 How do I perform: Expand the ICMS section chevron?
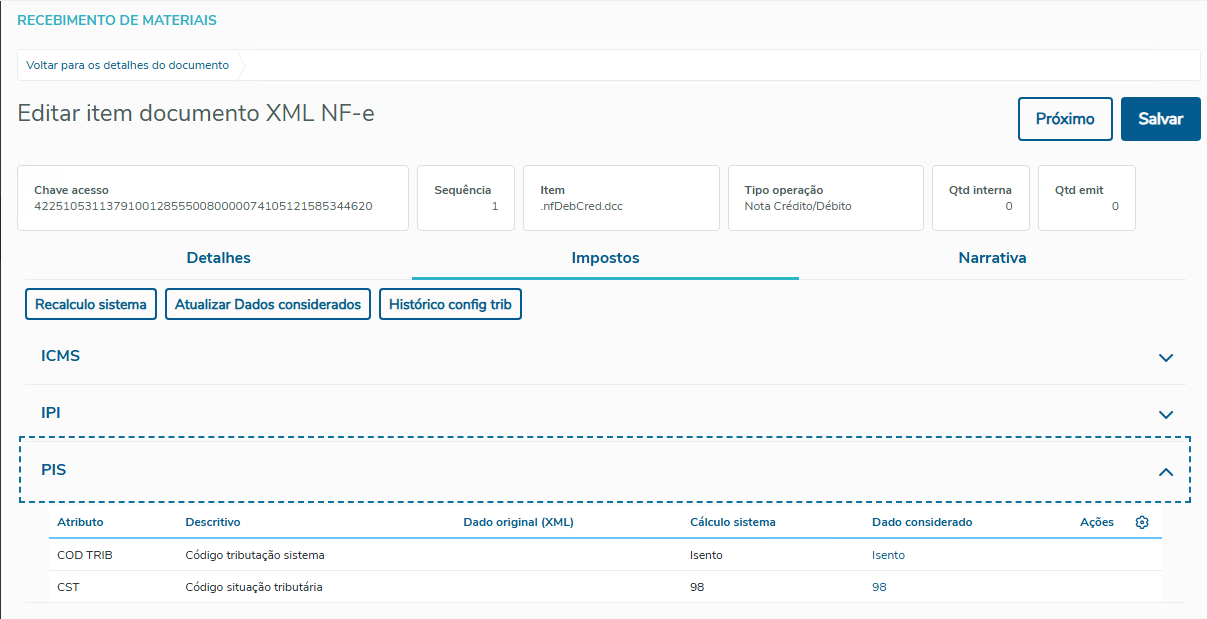[1165, 357]
